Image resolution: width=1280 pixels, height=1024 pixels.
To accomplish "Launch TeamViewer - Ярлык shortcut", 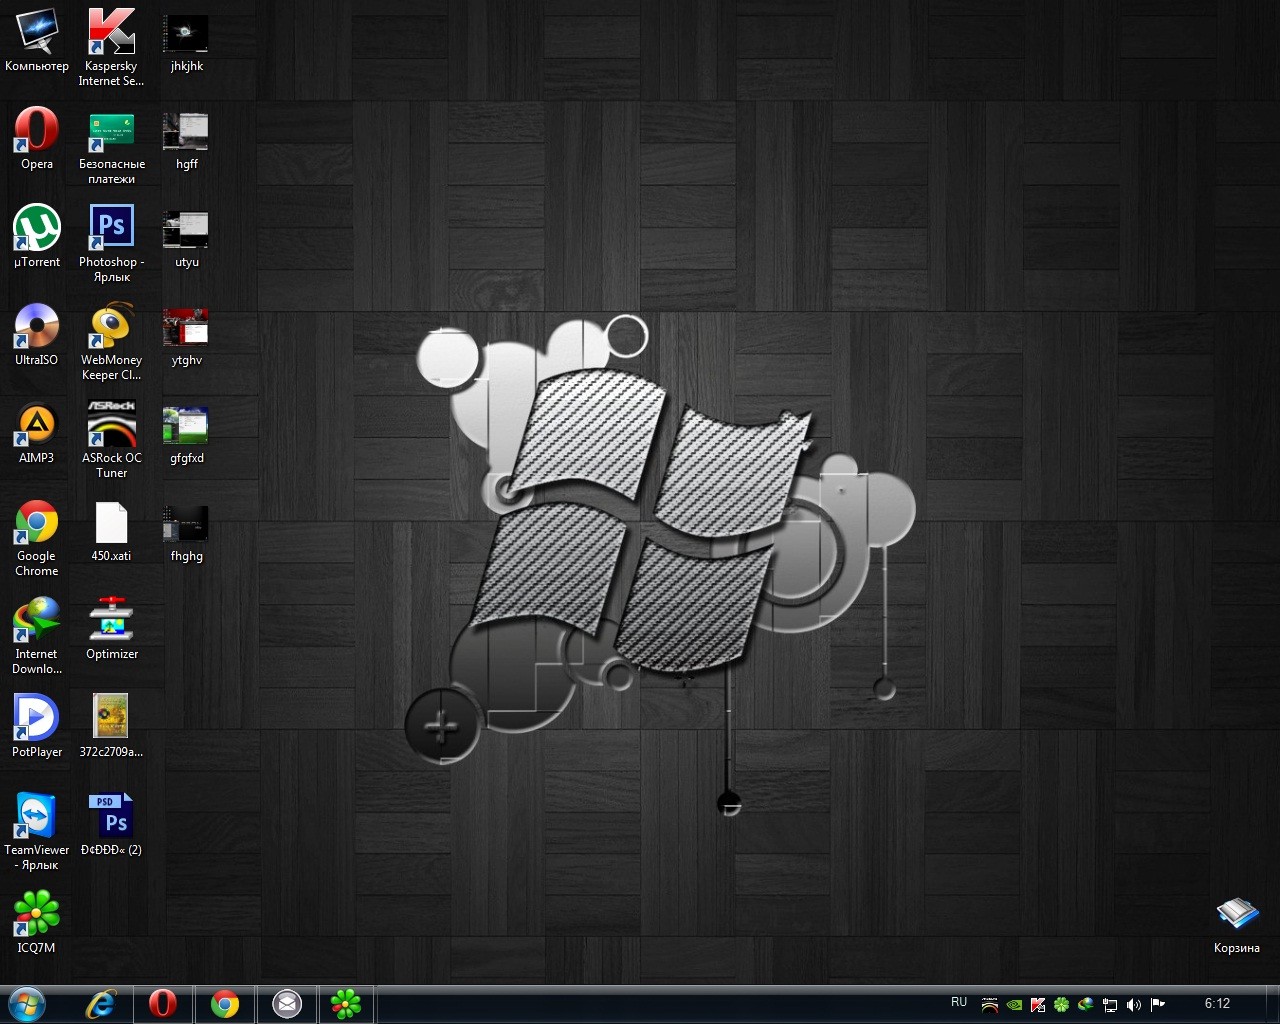I will [37, 831].
